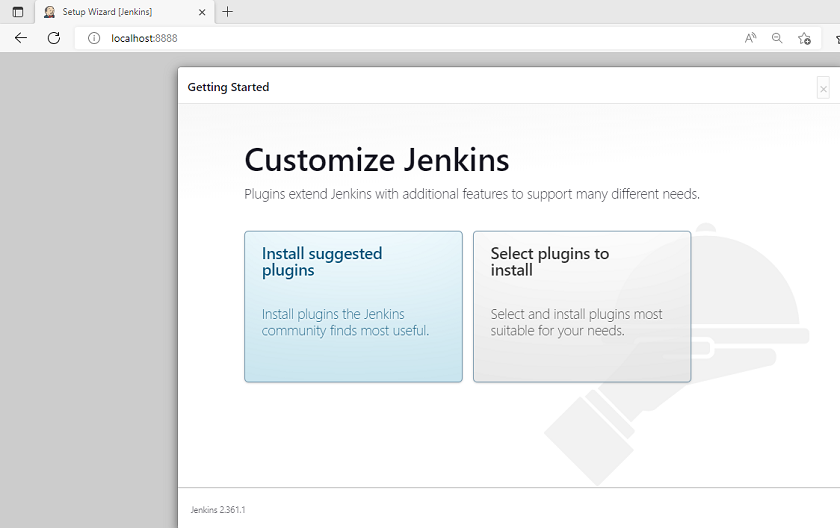Open the partially visible favorites icon at toolbar edge
The image size is (840, 528).
coord(835,38)
